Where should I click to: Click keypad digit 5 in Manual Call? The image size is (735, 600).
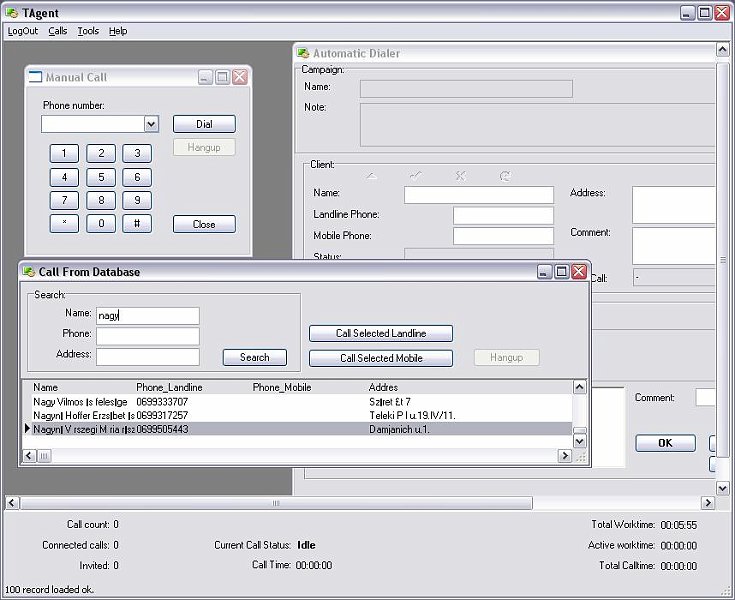(x=101, y=177)
